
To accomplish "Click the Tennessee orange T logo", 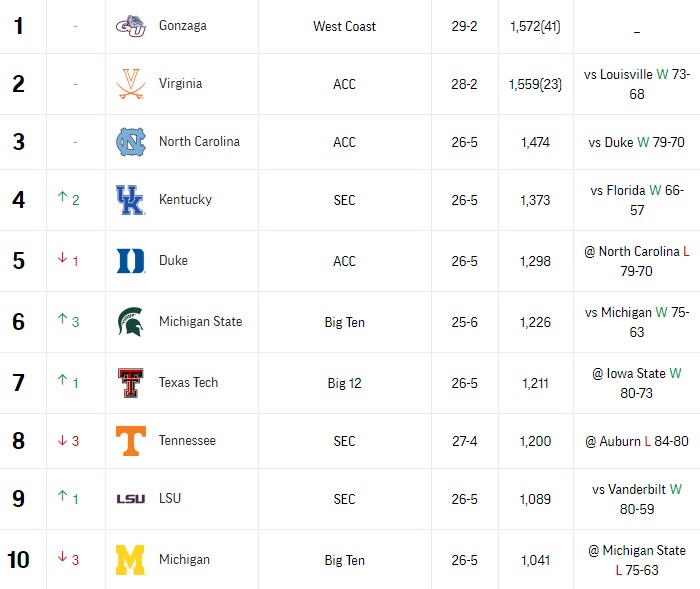I will pos(131,441).
